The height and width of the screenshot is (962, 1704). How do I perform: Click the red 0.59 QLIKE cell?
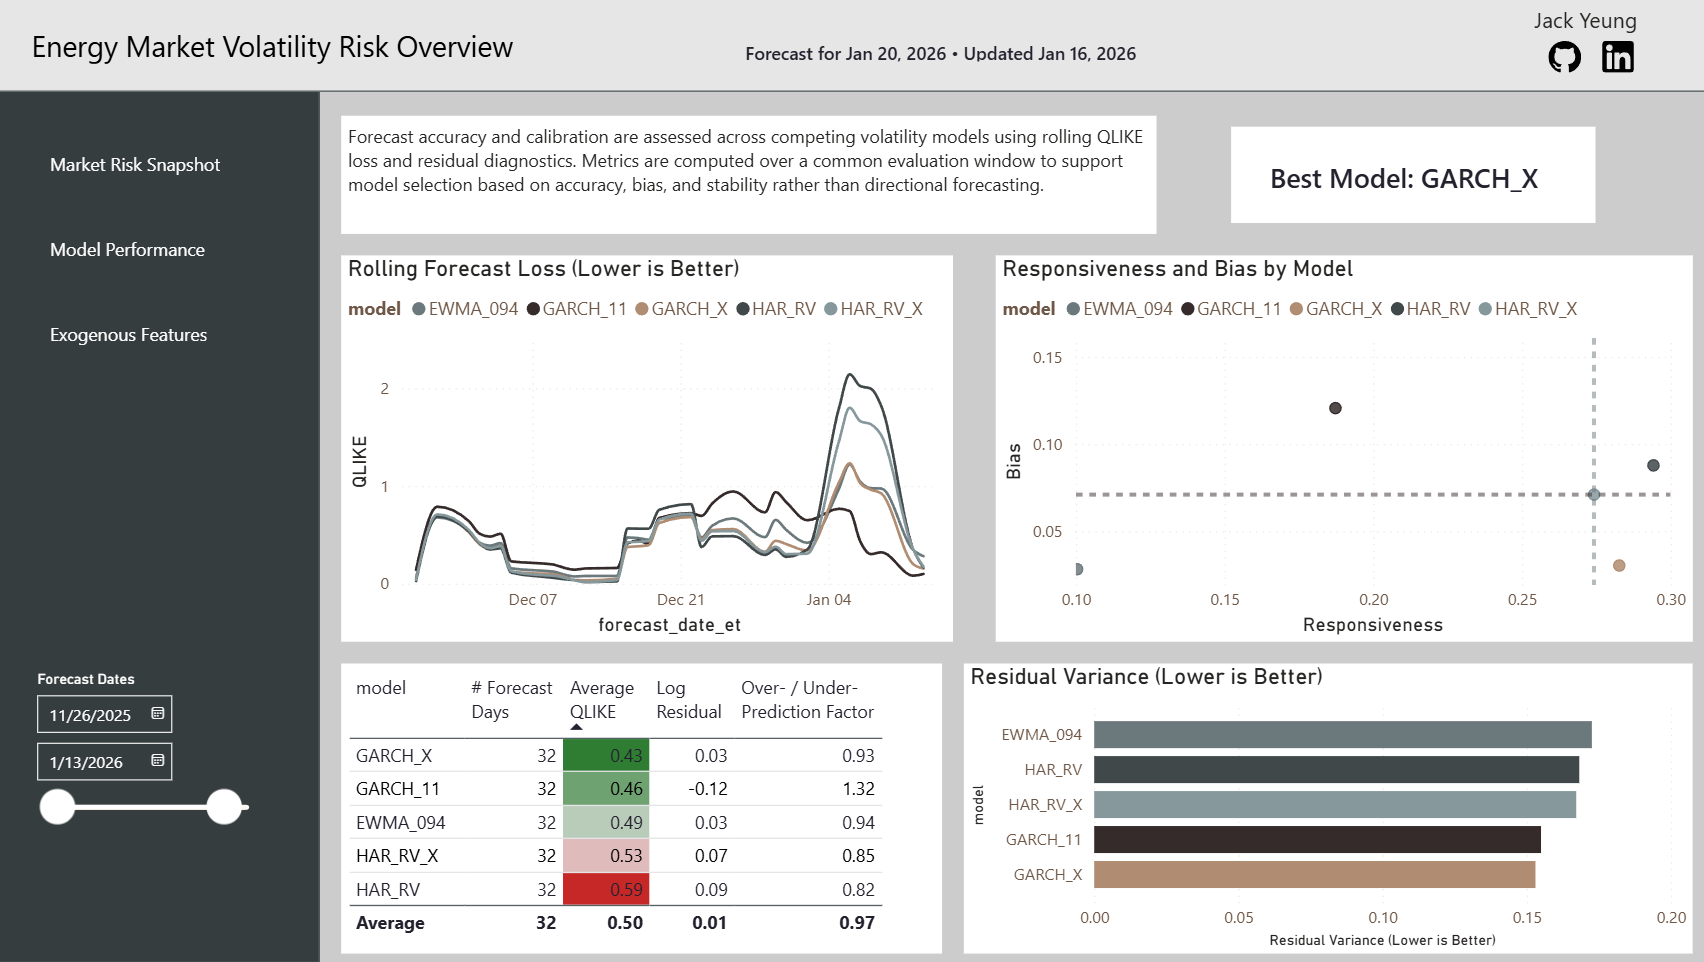[606, 889]
